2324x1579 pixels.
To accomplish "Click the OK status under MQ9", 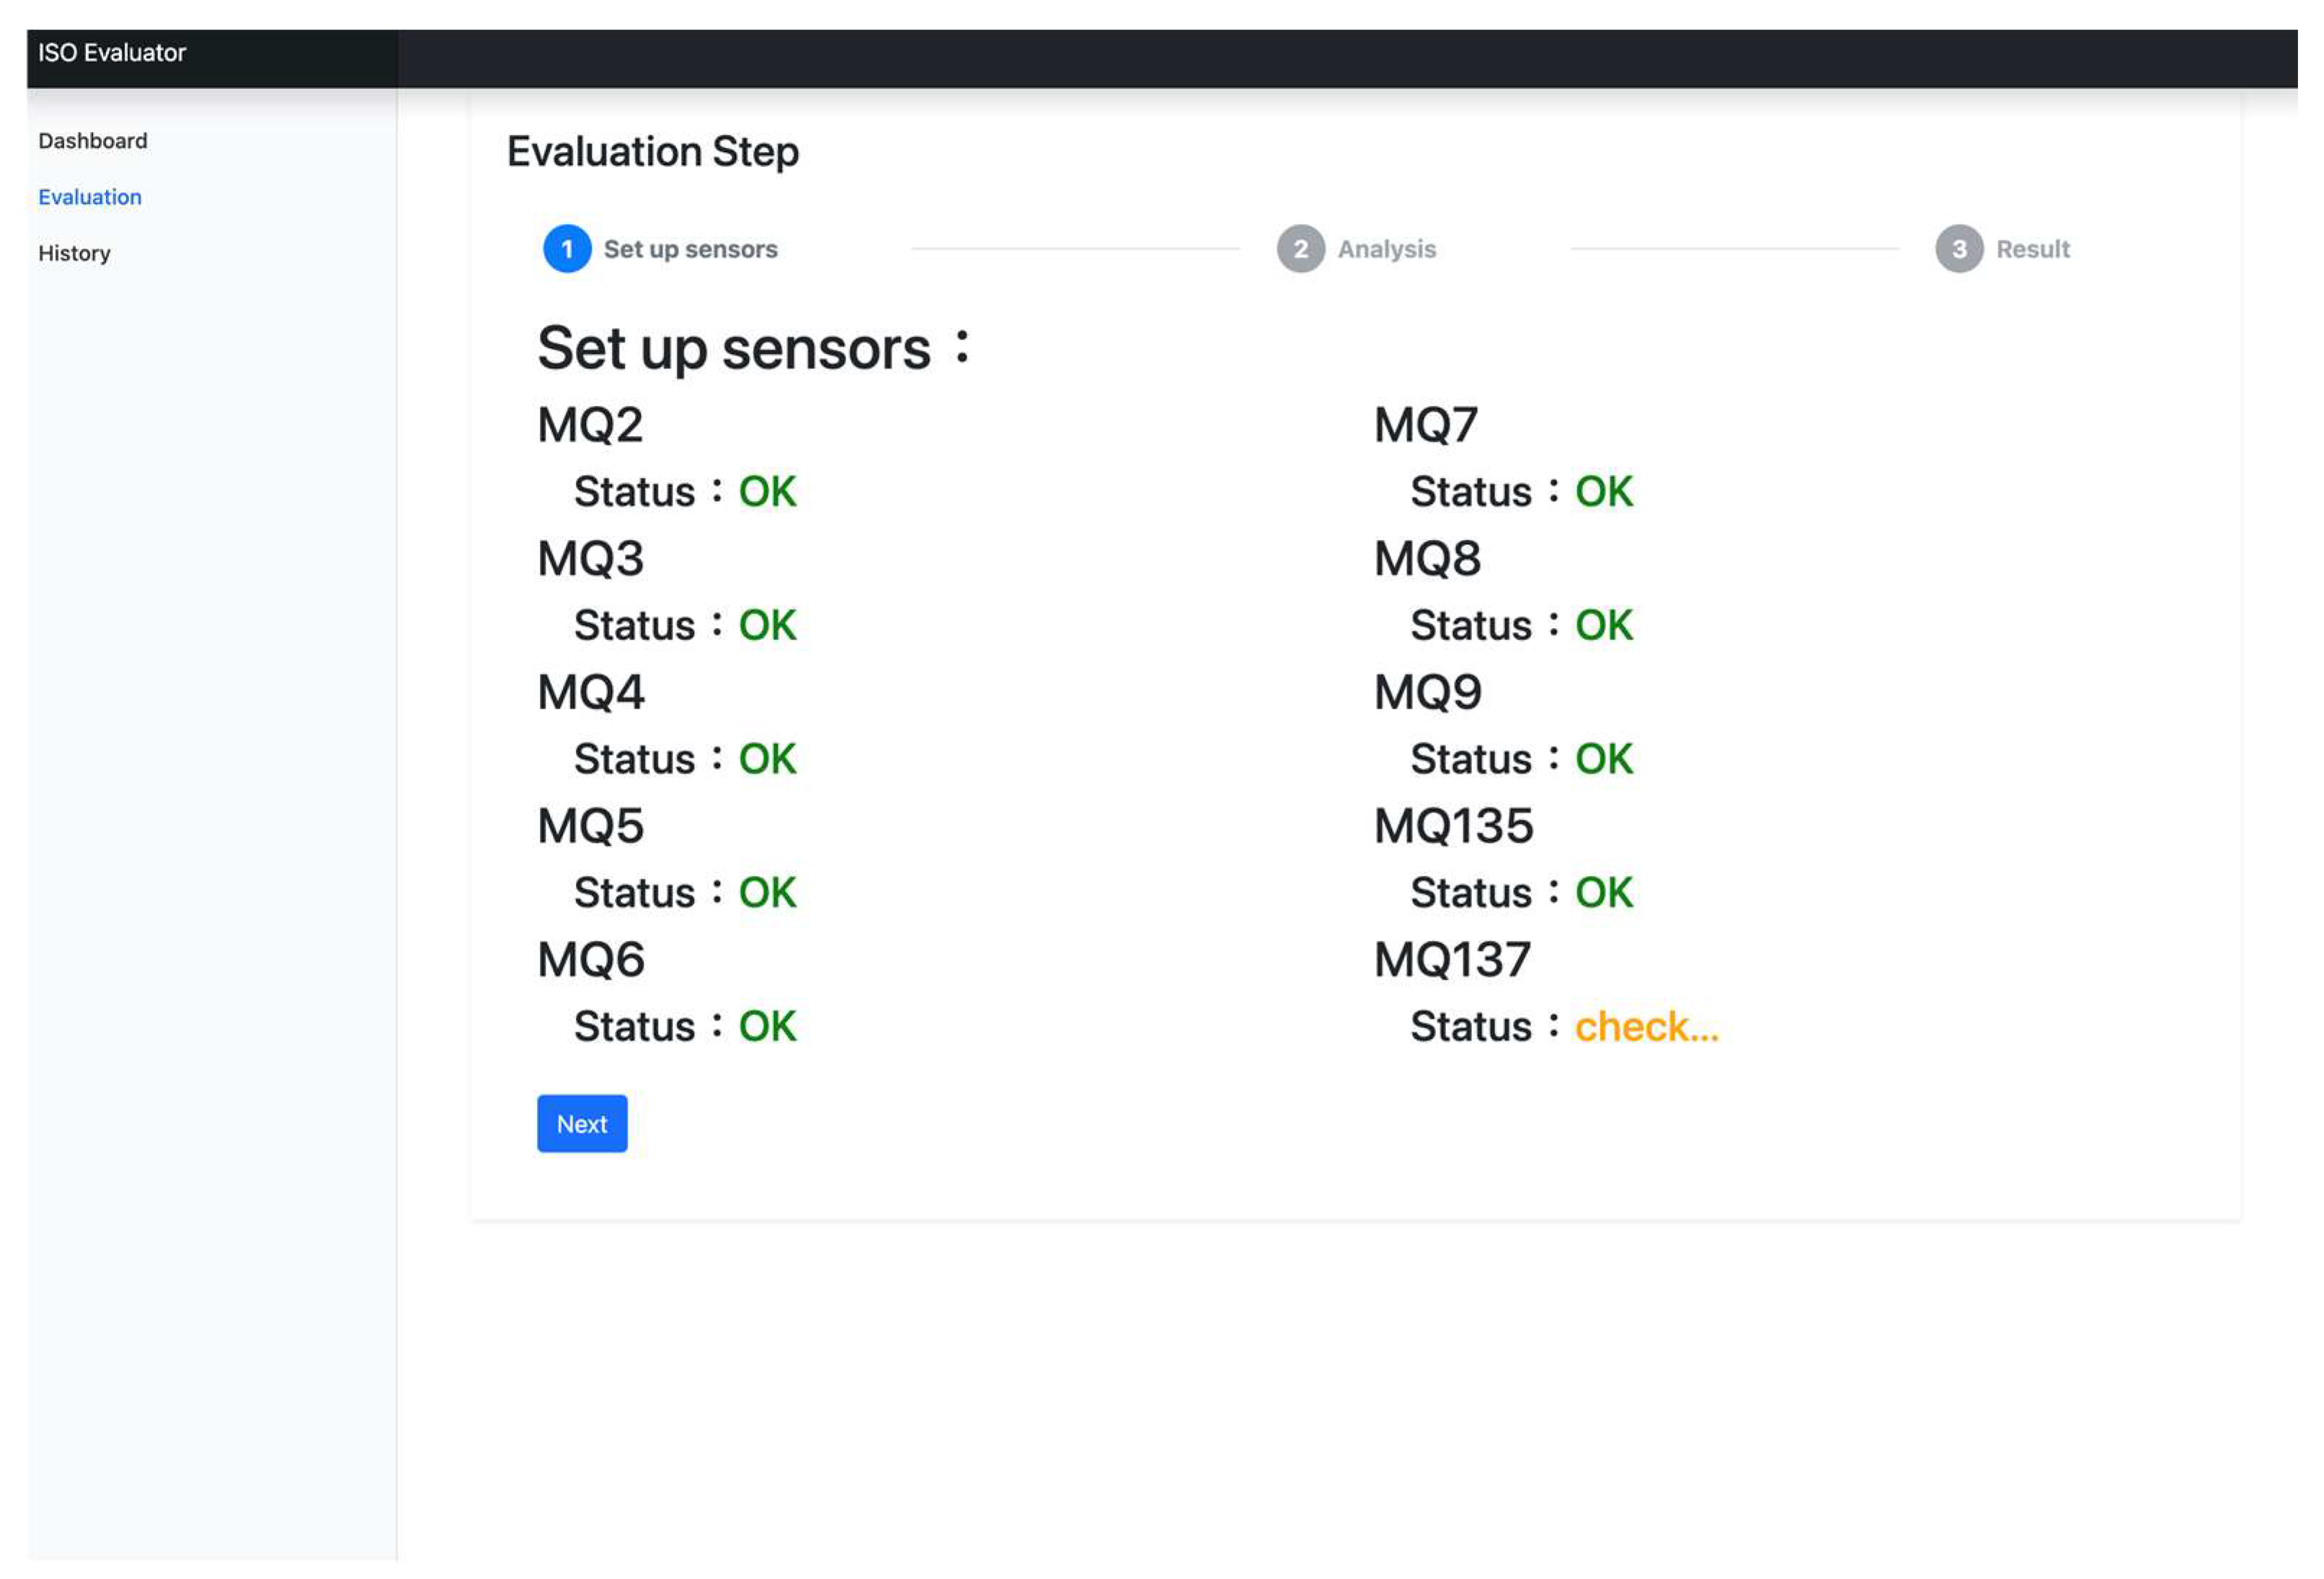I will pyautogui.click(x=1603, y=759).
